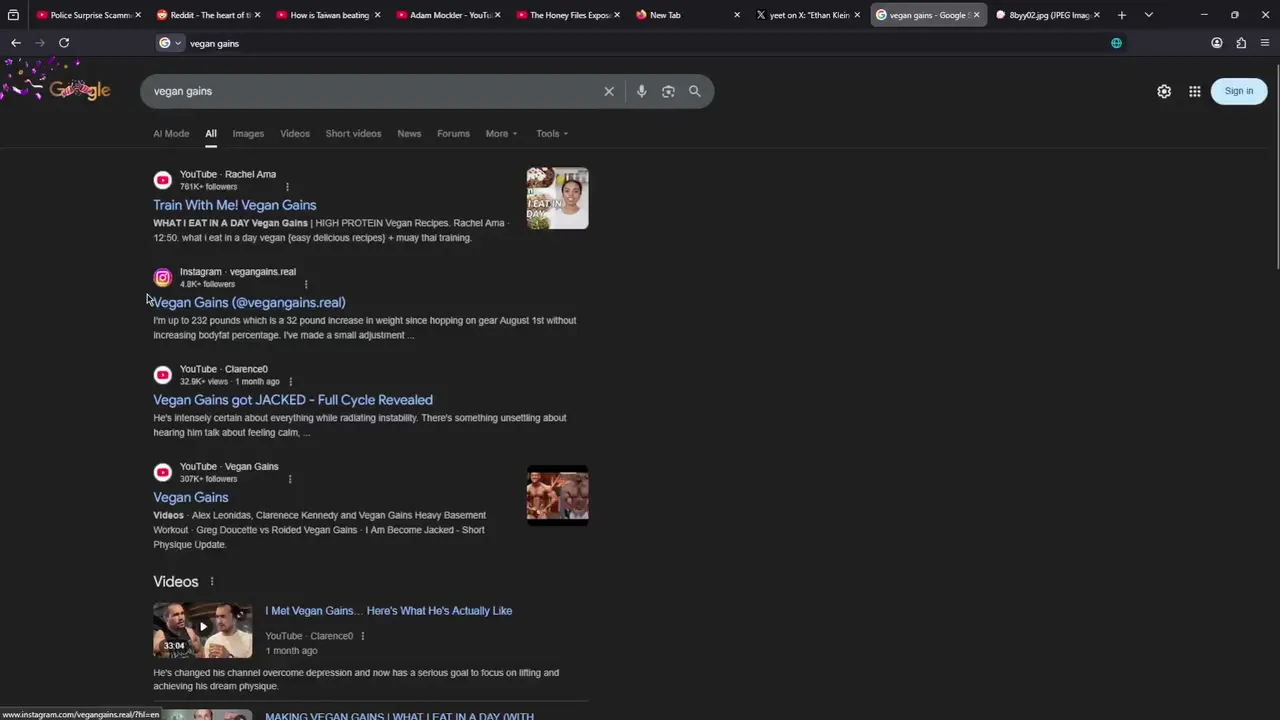Image resolution: width=1280 pixels, height=720 pixels.
Task: Open the extensions puzzle icon
Action: tap(1241, 43)
